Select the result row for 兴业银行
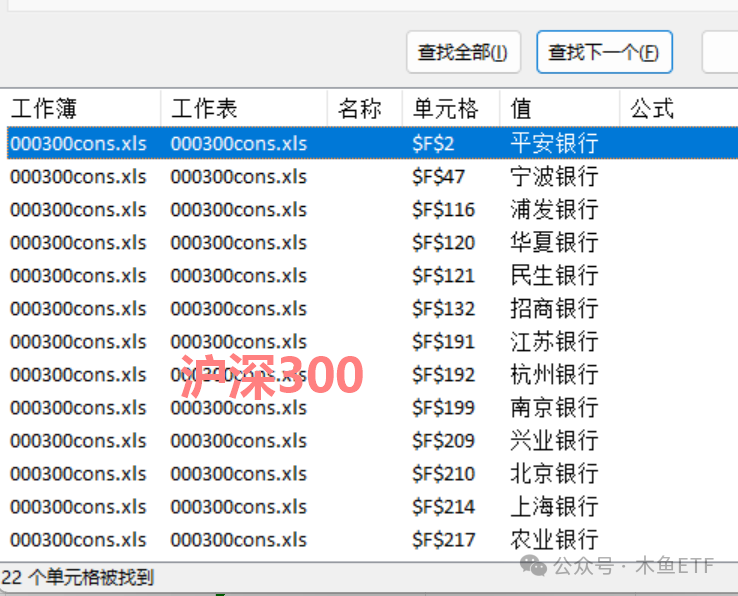 [372, 441]
